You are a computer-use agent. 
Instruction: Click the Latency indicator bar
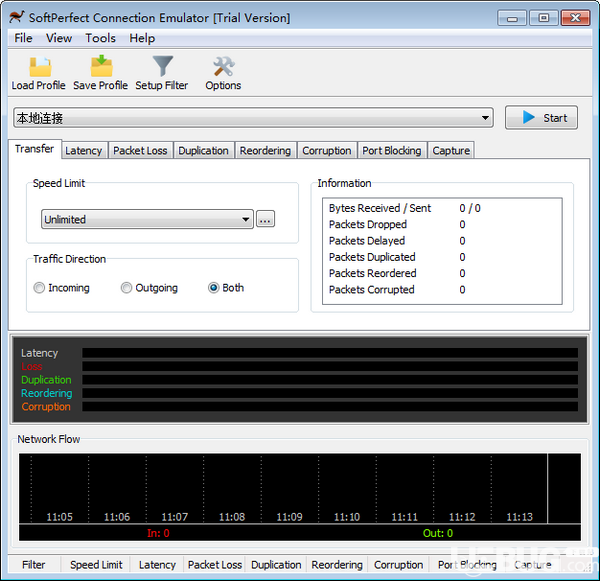point(330,353)
